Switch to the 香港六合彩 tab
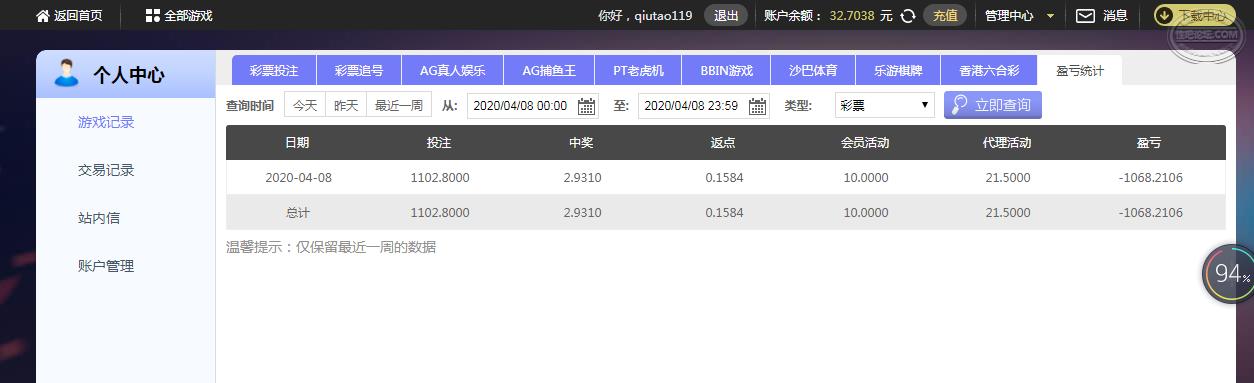1254x383 pixels. [989, 71]
